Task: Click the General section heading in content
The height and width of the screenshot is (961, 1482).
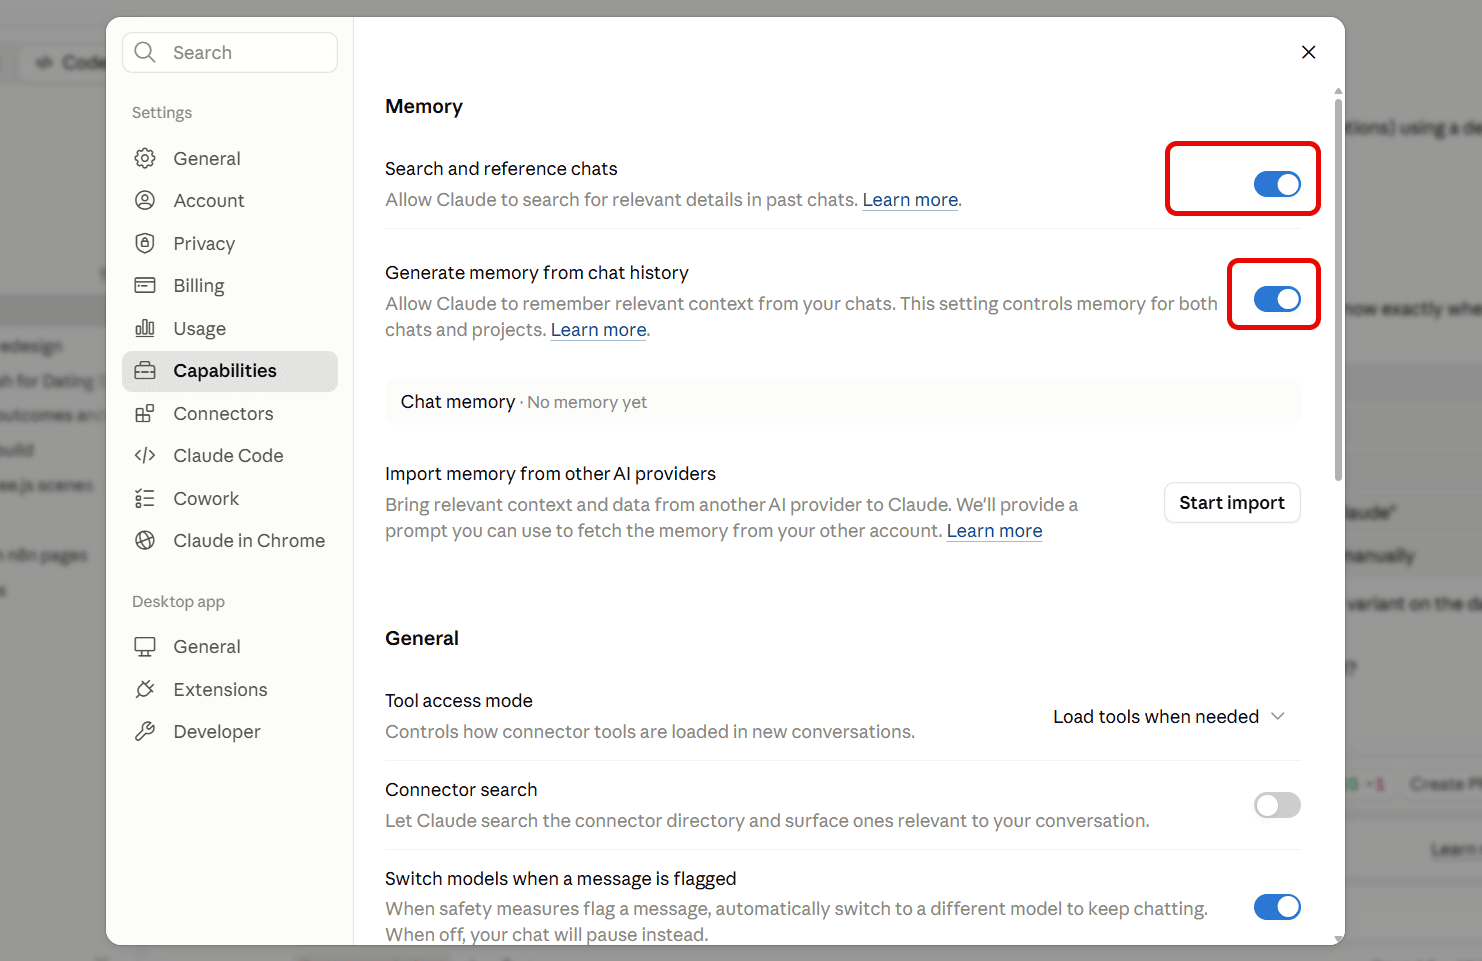Action: tap(422, 638)
